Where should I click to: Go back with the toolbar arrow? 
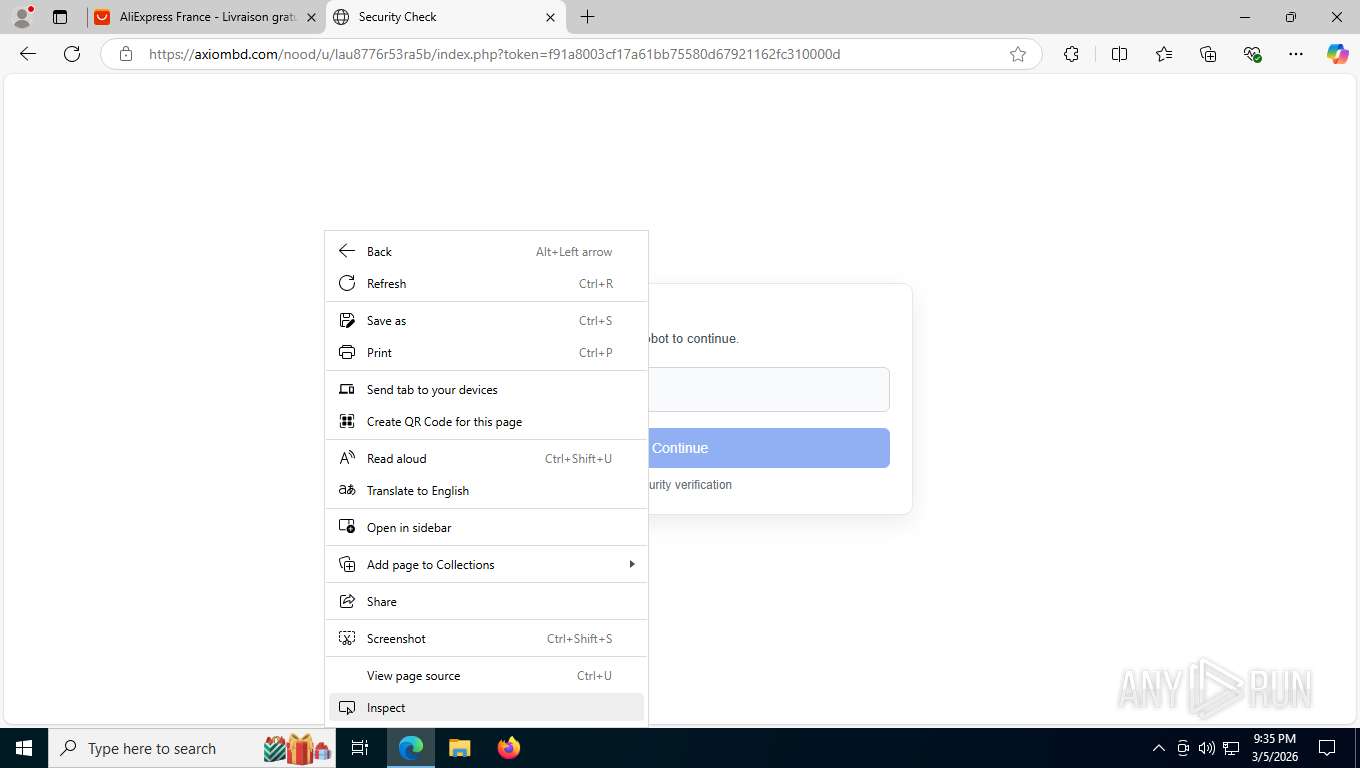tap(28, 54)
